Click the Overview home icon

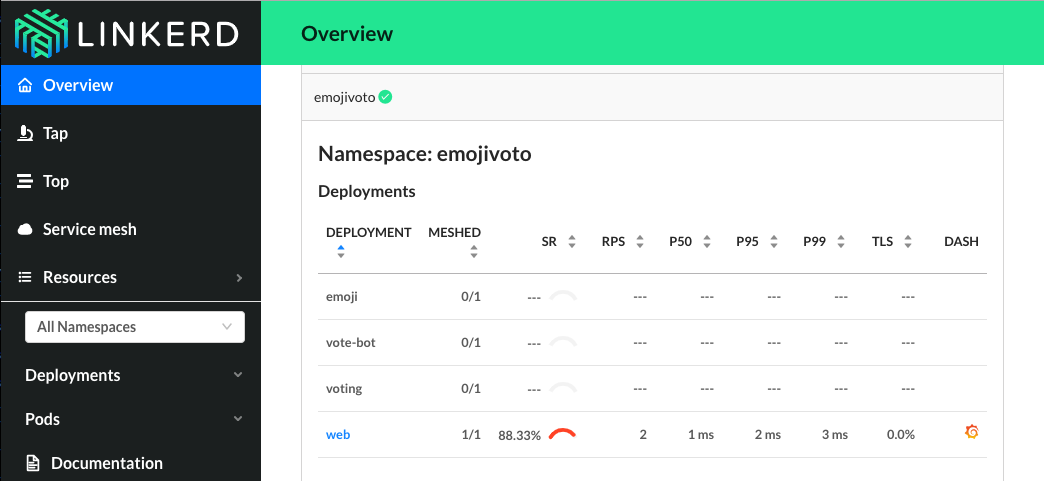pyautogui.click(x=27, y=85)
